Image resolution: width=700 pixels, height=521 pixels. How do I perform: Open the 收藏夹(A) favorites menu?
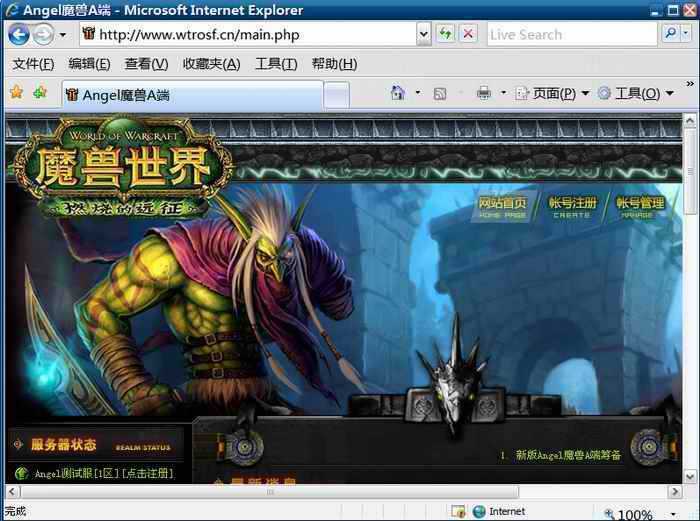point(211,64)
